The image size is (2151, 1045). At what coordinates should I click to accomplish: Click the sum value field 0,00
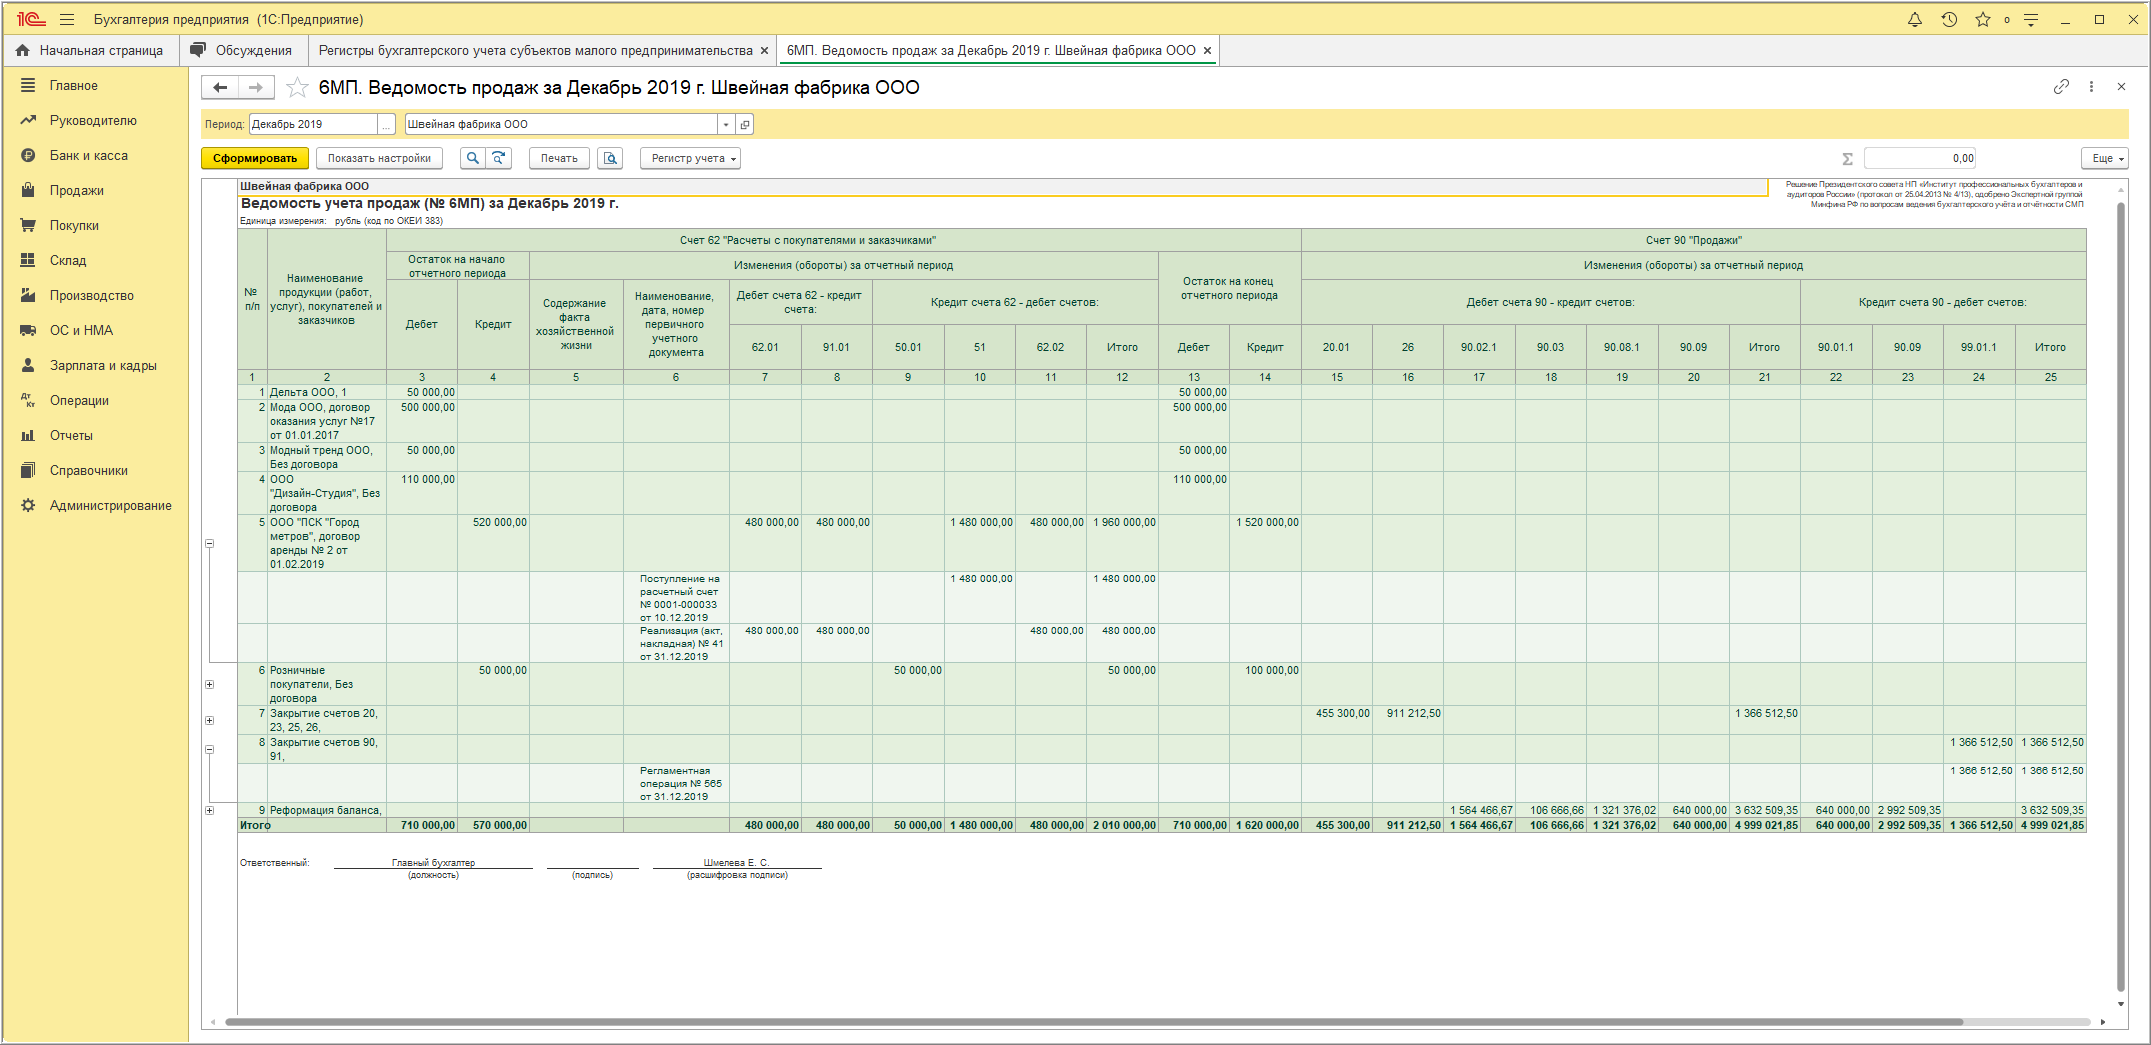(x=1920, y=158)
